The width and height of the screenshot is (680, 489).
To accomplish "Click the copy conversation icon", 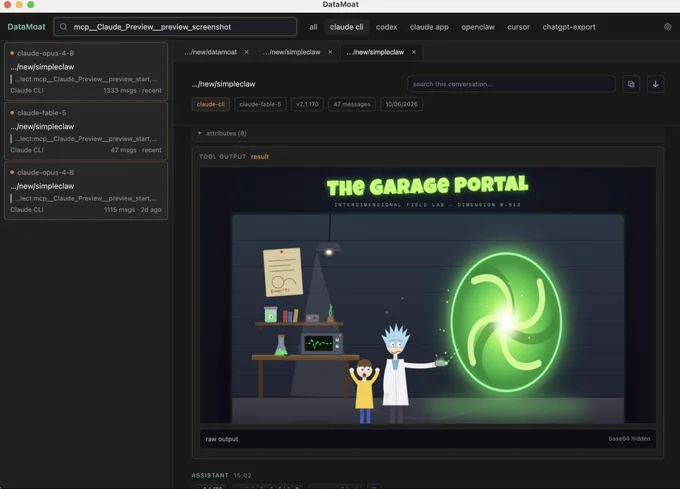I will point(631,84).
